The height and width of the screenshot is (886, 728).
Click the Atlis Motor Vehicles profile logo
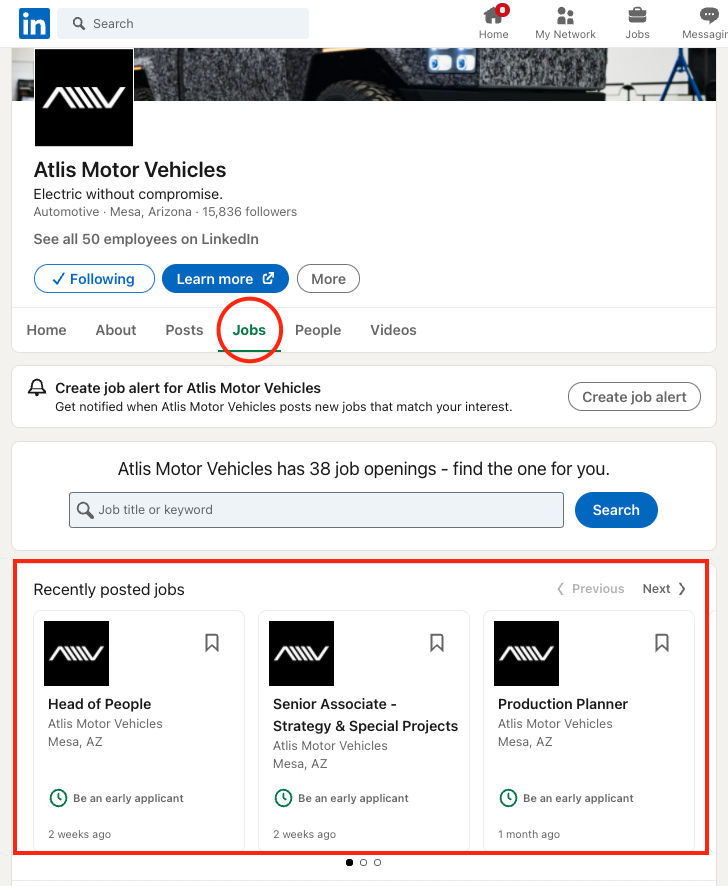point(84,97)
